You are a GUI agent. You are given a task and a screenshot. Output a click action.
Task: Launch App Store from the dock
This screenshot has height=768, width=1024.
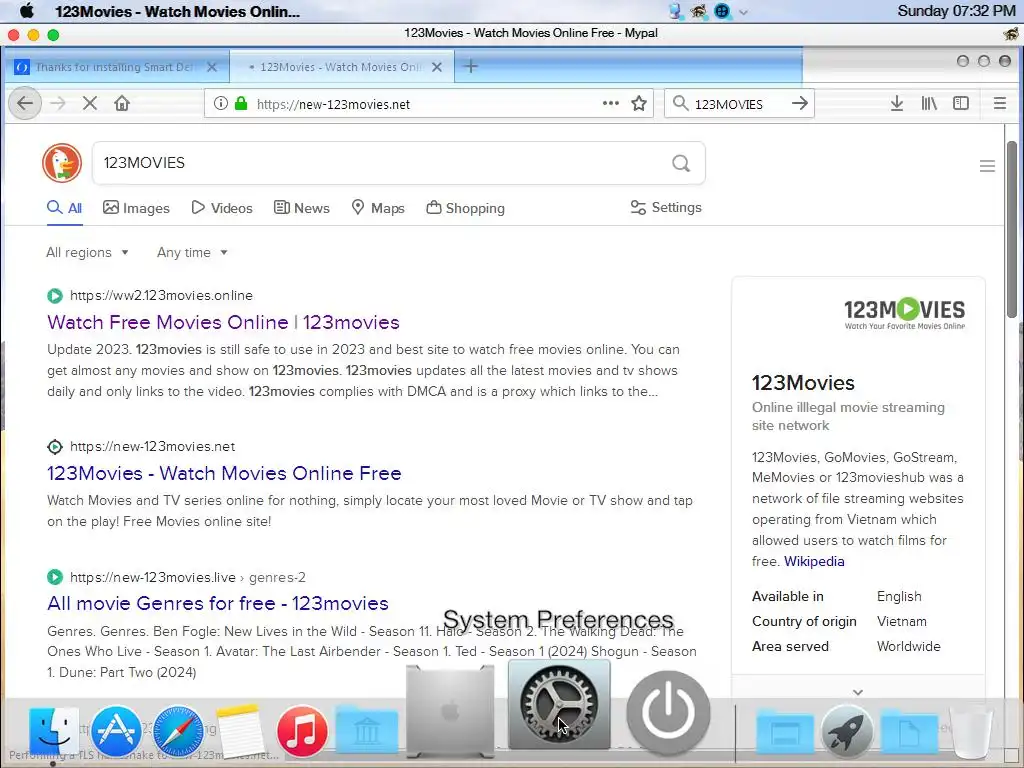pyautogui.click(x=116, y=731)
